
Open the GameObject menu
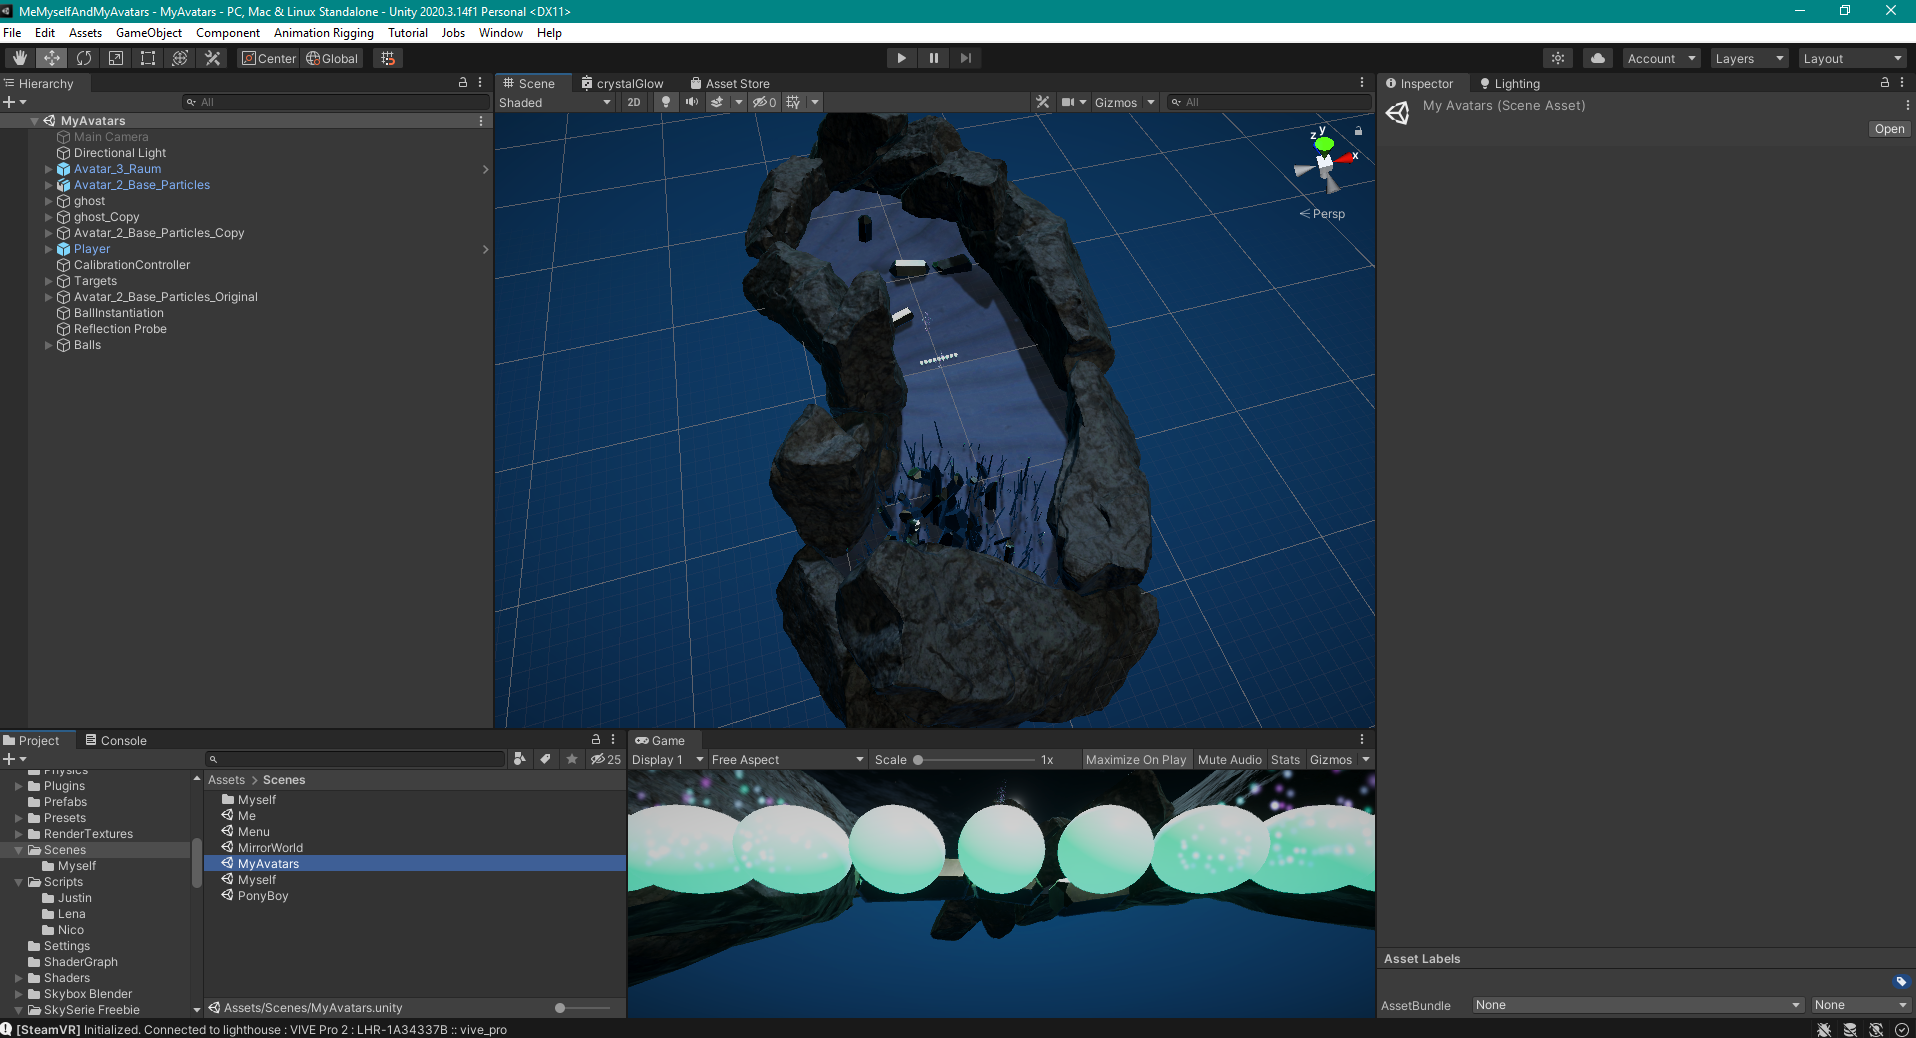click(149, 32)
